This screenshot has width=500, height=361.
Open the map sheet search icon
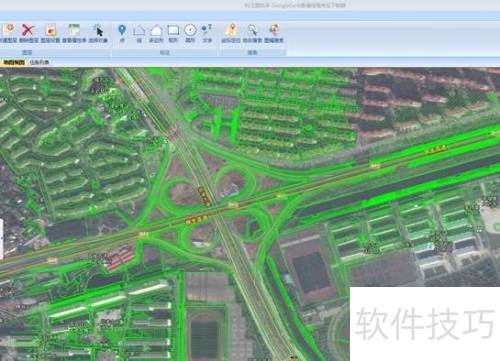[274, 30]
